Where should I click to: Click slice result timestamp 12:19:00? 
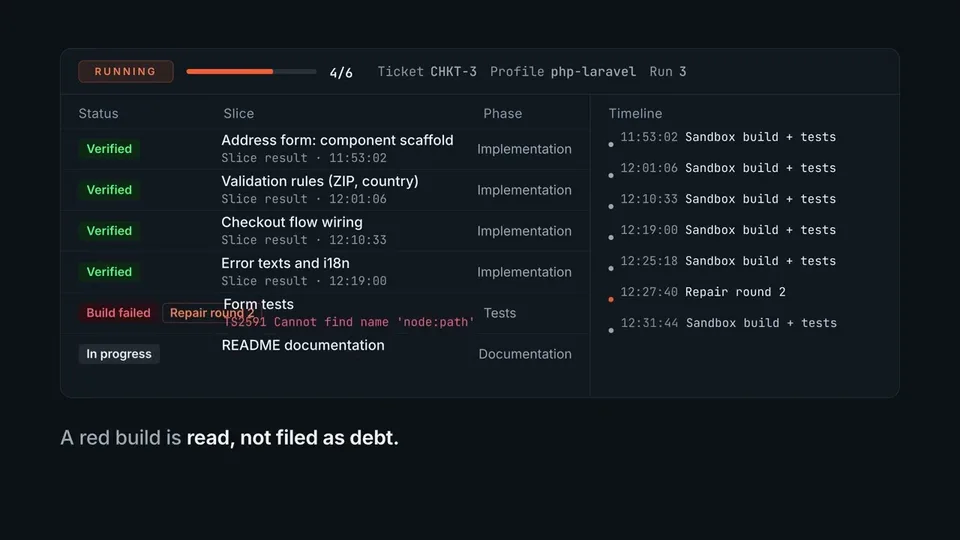tap(358, 281)
